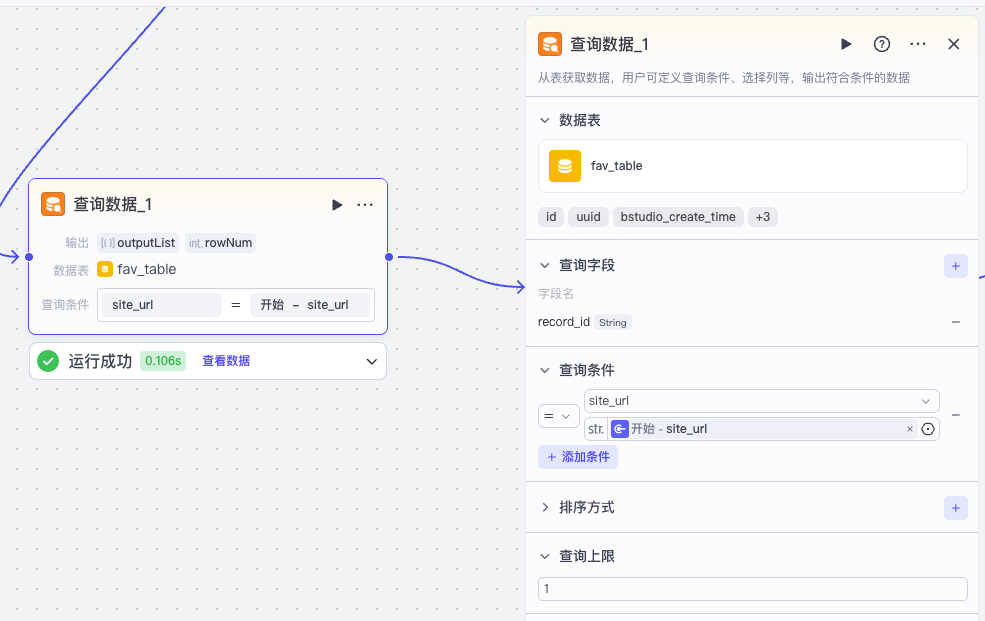
Task: Click the 添加条件 button to add a condition
Action: click(578, 457)
